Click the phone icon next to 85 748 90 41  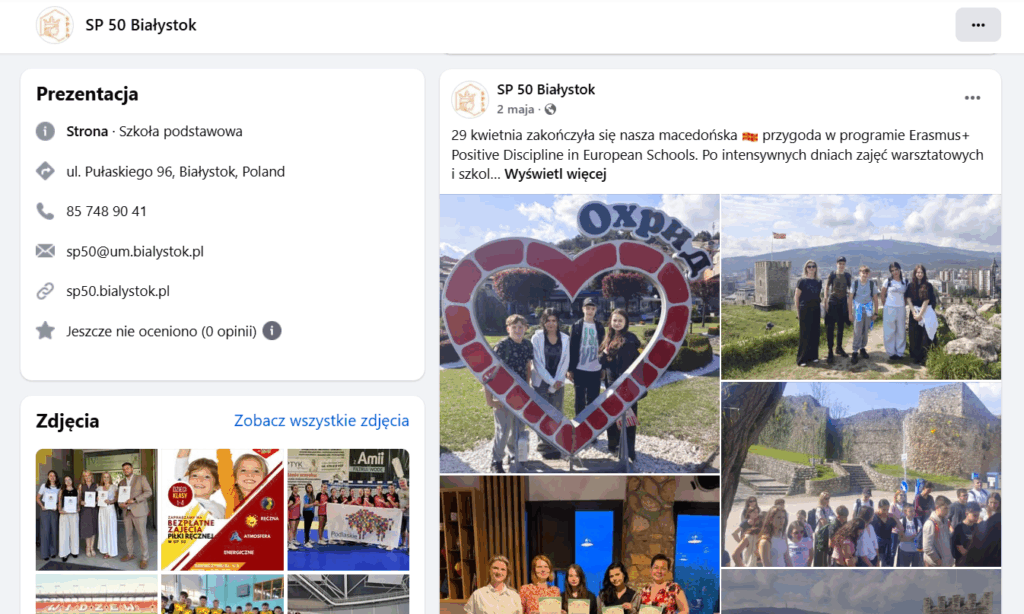pyautogui.click(x=45, y=211)
